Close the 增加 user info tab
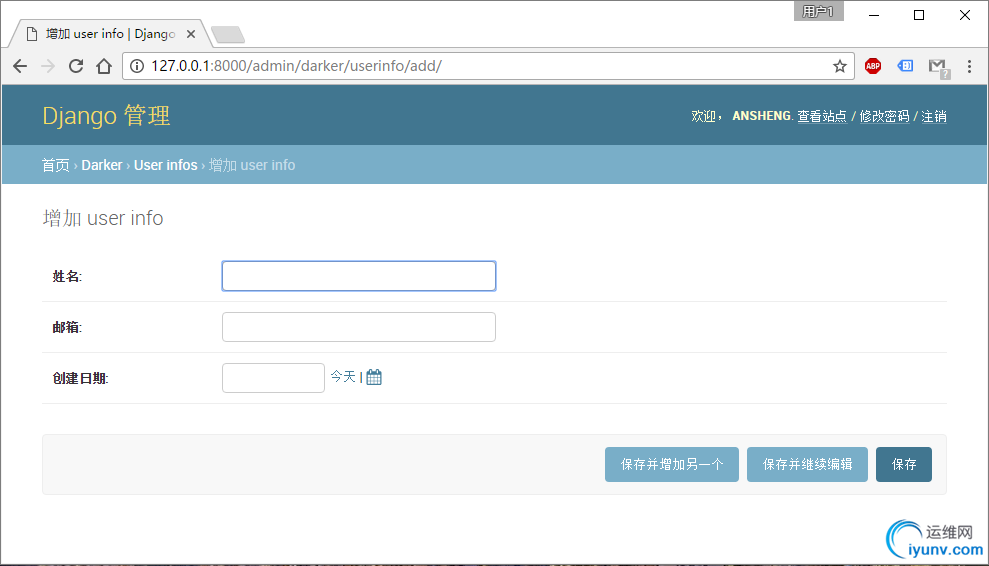Screen dimensions: 989x566 pos(191,34)
